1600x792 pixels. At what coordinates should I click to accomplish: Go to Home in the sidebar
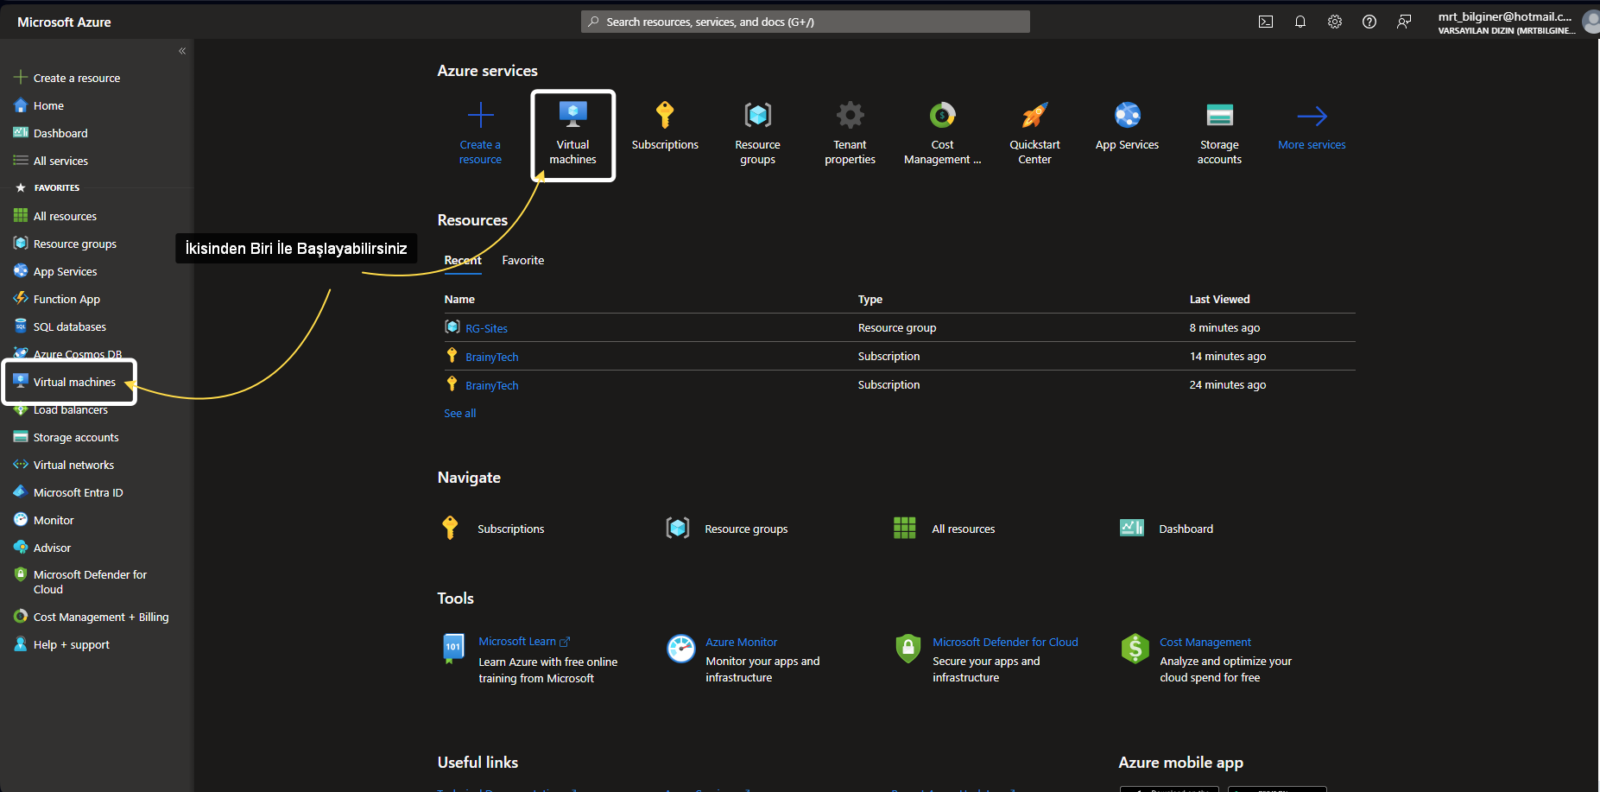[x=39, y=106]
